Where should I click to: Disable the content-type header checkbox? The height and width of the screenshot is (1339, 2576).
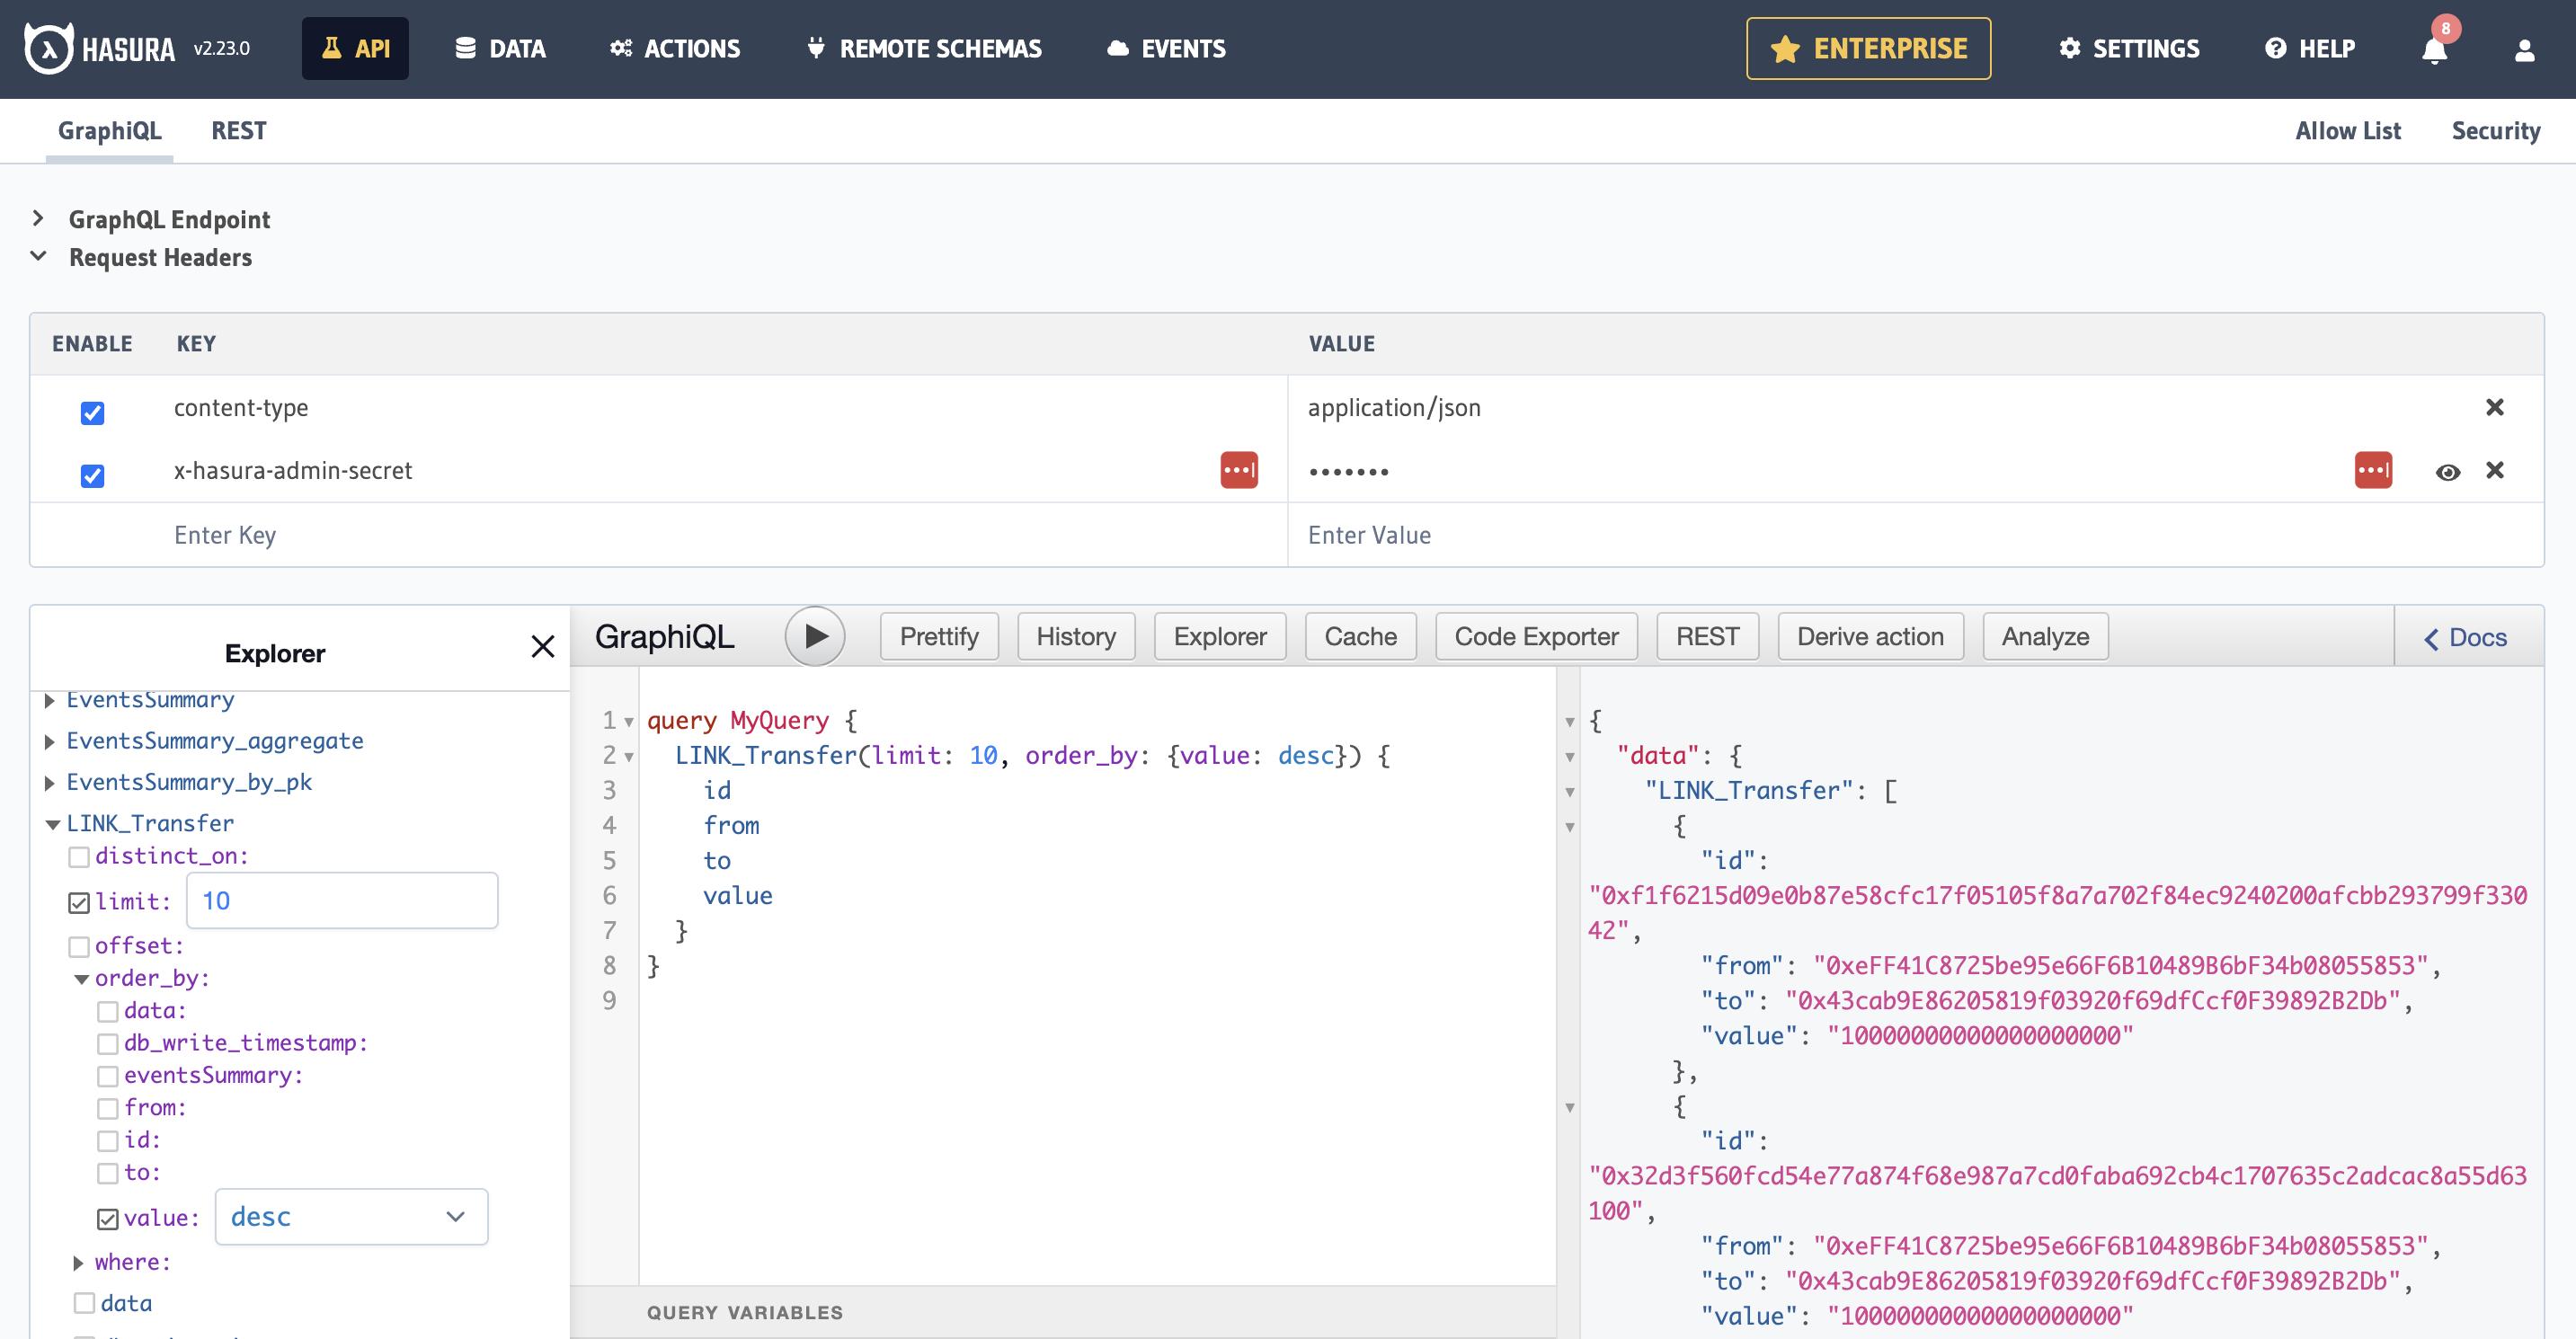92,412
